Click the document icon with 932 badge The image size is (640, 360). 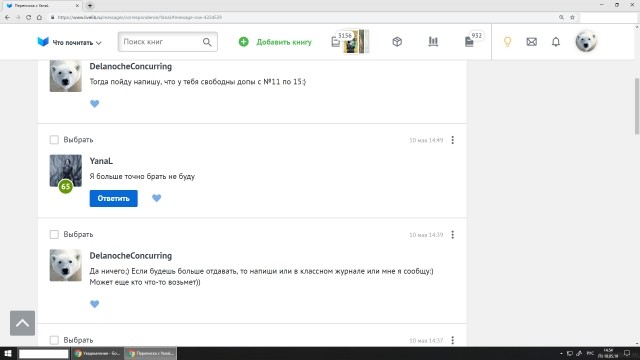tap(469, 42)
